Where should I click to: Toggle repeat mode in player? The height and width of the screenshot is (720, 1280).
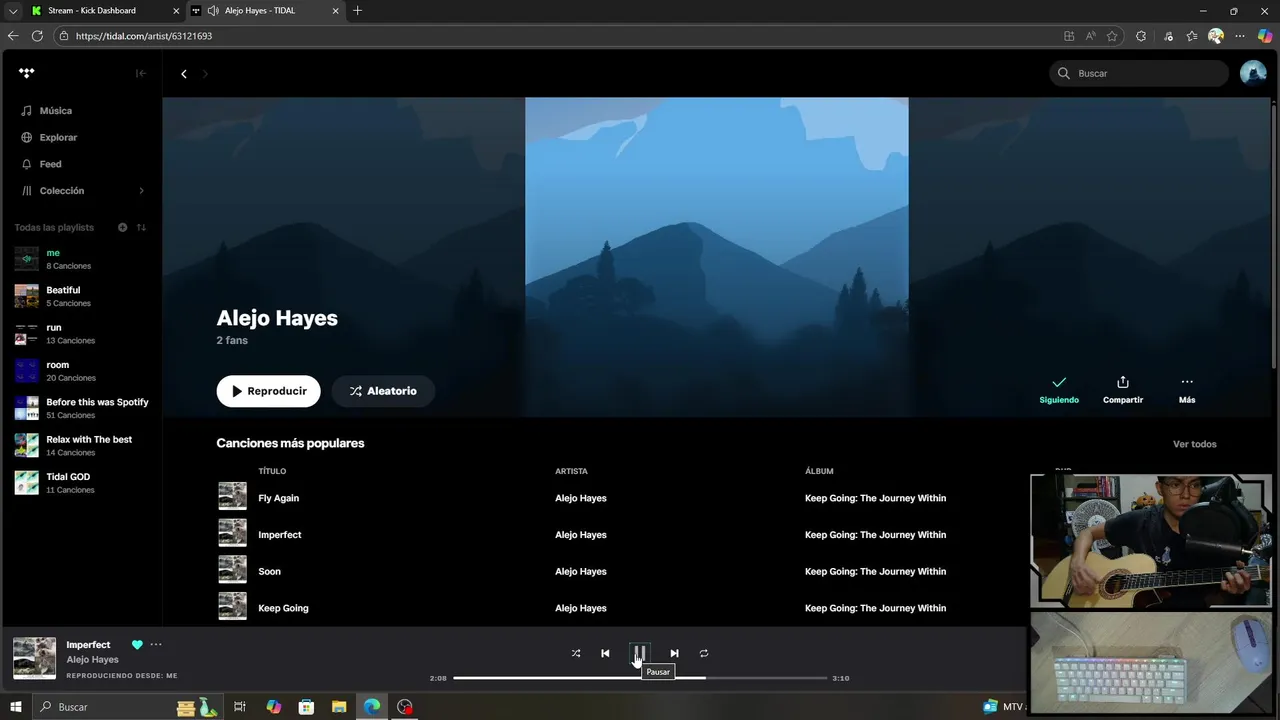pos(704,653)
